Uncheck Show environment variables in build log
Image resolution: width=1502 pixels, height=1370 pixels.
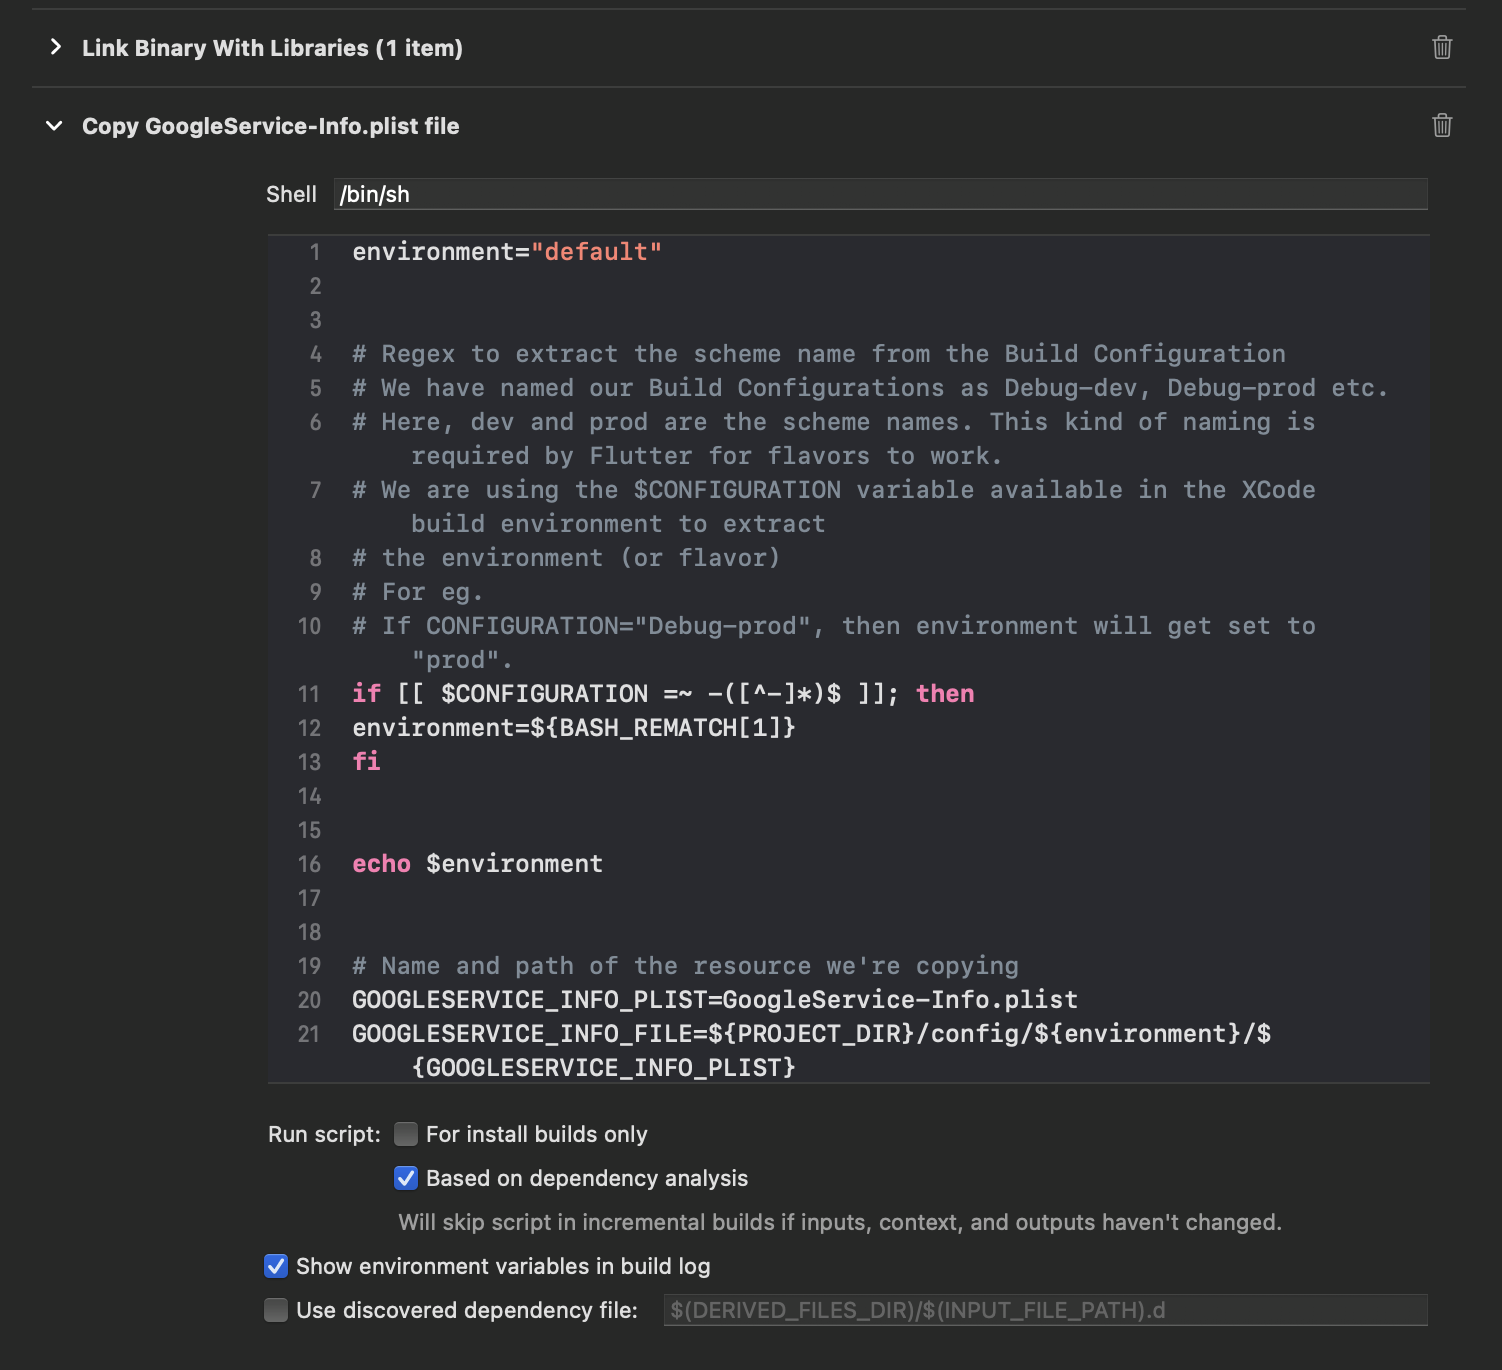click(x=275, y=1266)
